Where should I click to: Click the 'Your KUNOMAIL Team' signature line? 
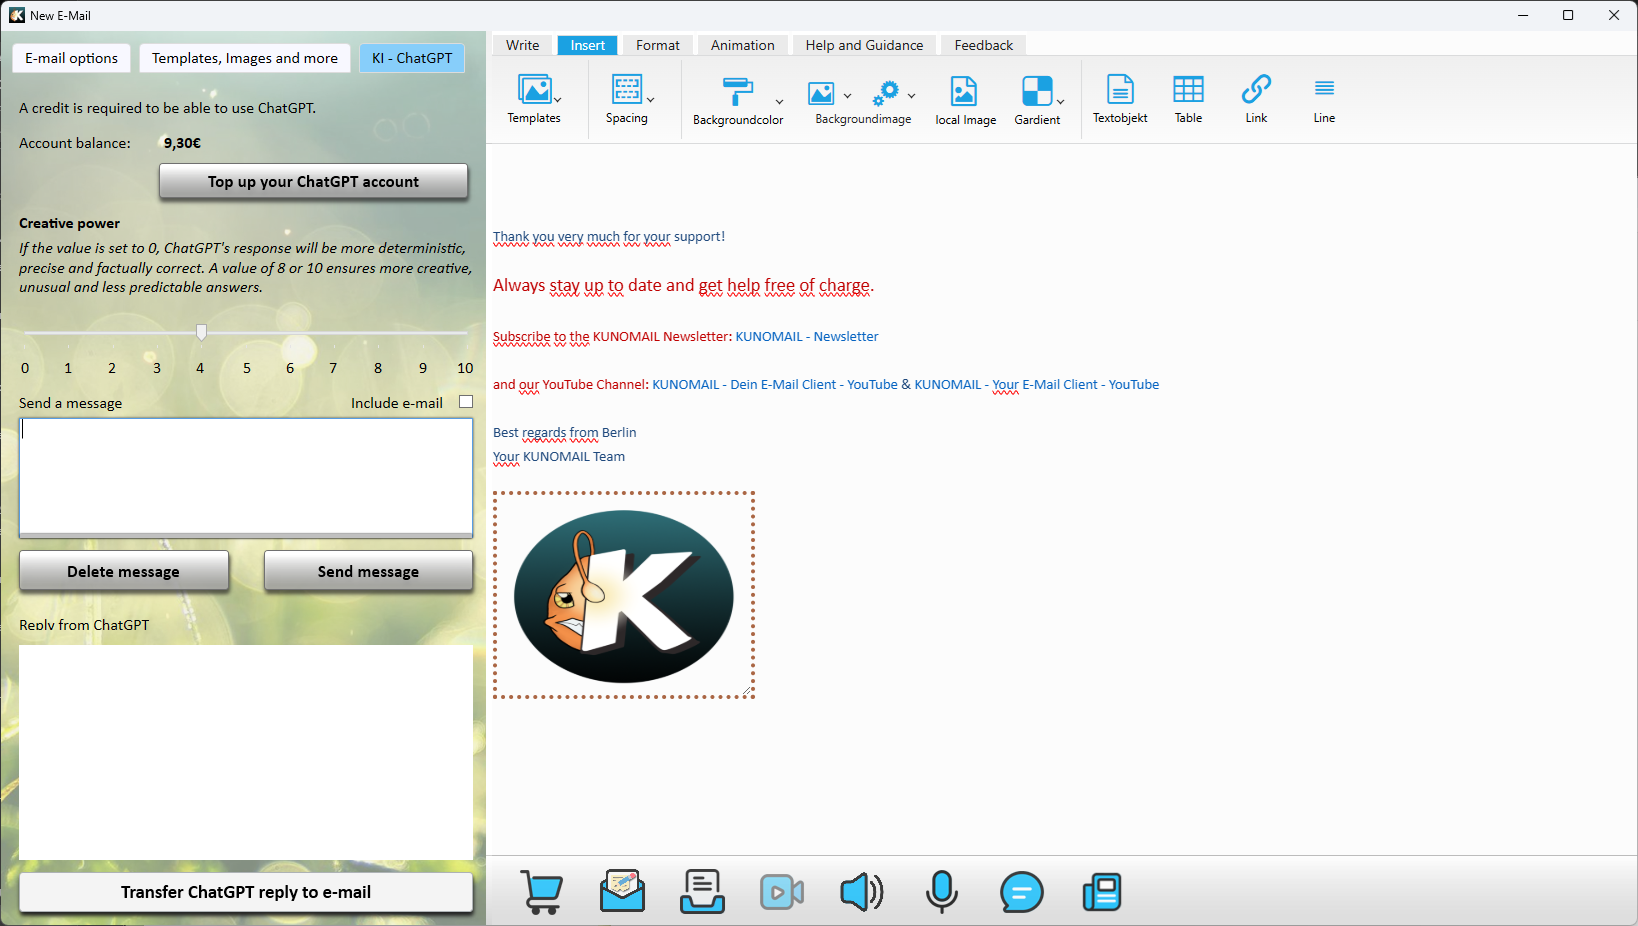pyautogui.click(x=559, y=457)
